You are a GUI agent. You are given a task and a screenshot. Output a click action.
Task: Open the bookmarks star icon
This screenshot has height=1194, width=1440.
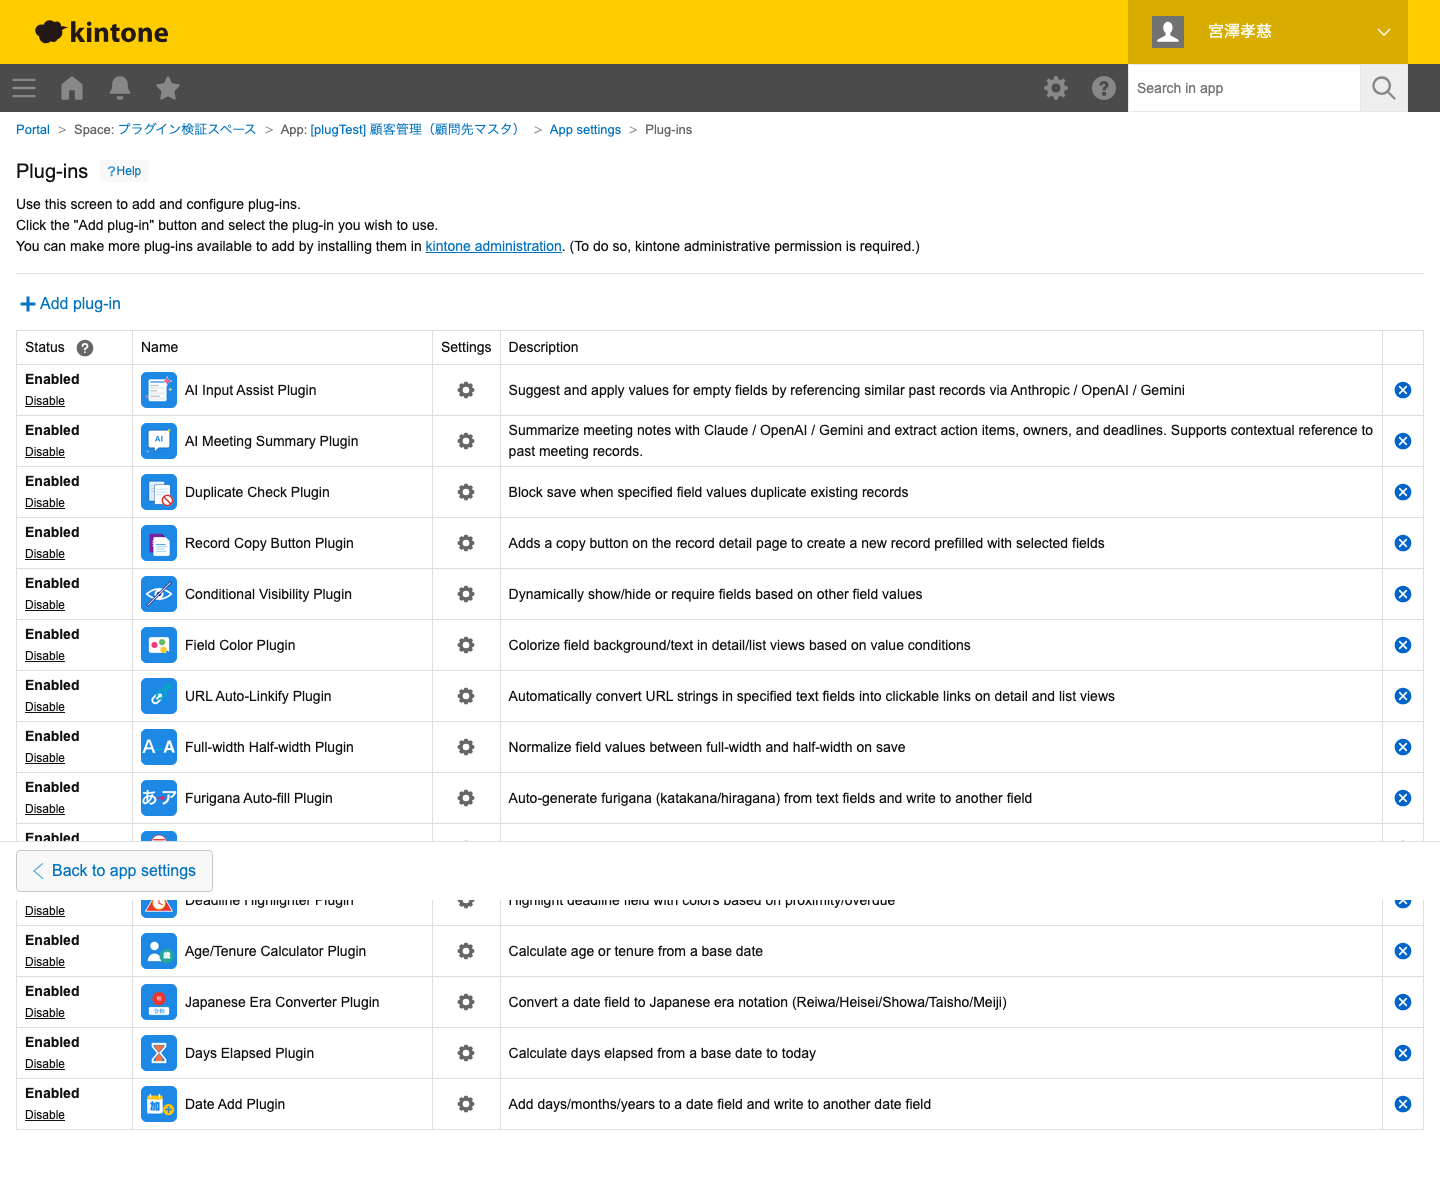click(x=168, y=88)
